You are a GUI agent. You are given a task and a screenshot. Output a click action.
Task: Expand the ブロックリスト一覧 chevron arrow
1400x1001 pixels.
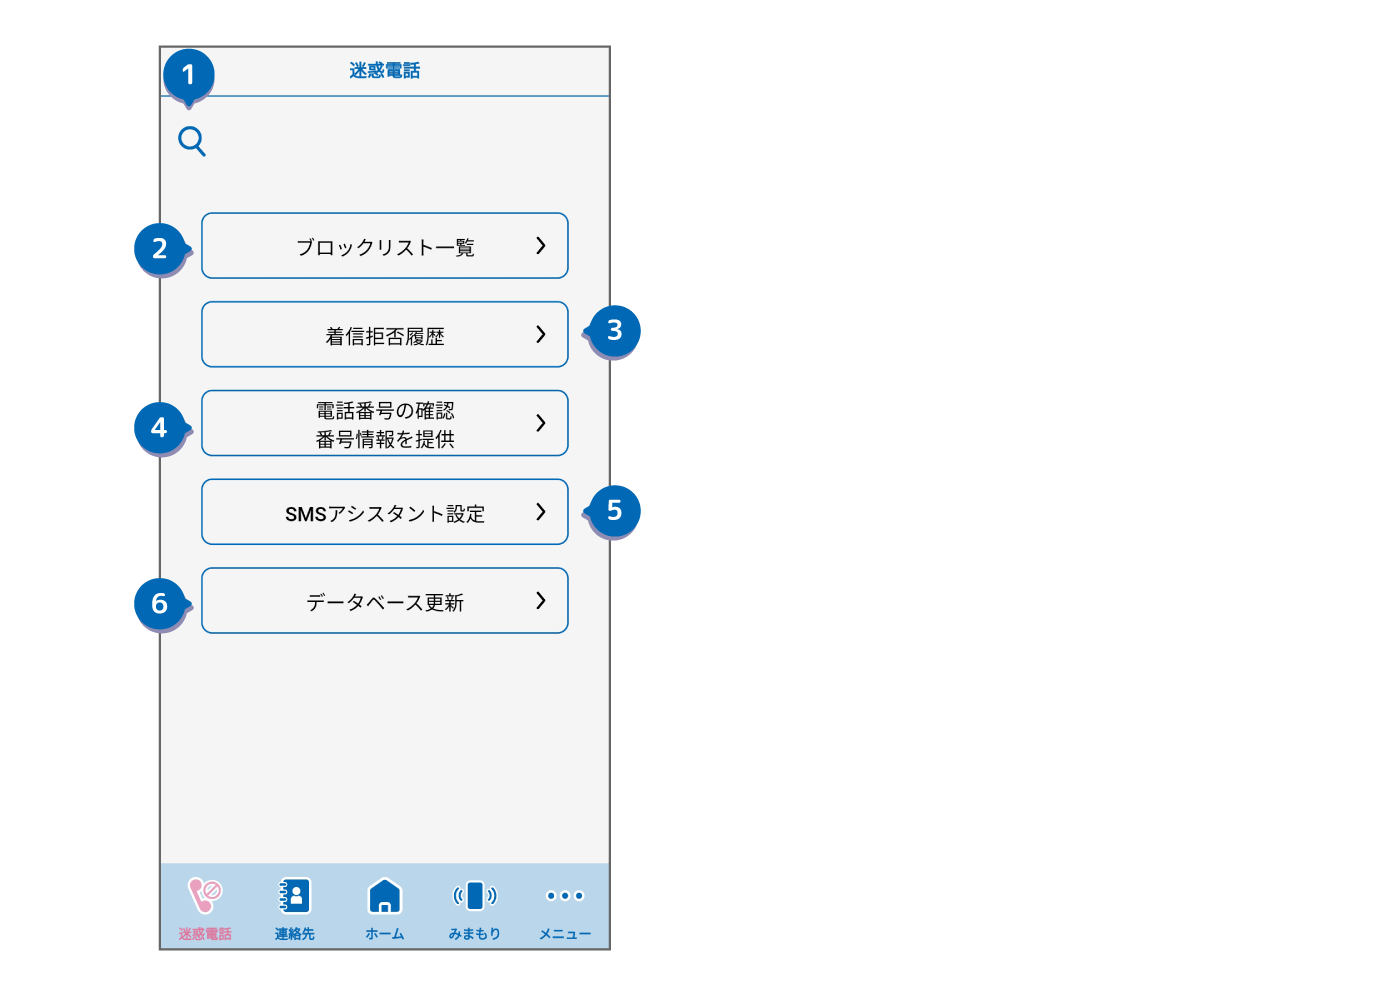pyautogui.click(x=541, y=246)
